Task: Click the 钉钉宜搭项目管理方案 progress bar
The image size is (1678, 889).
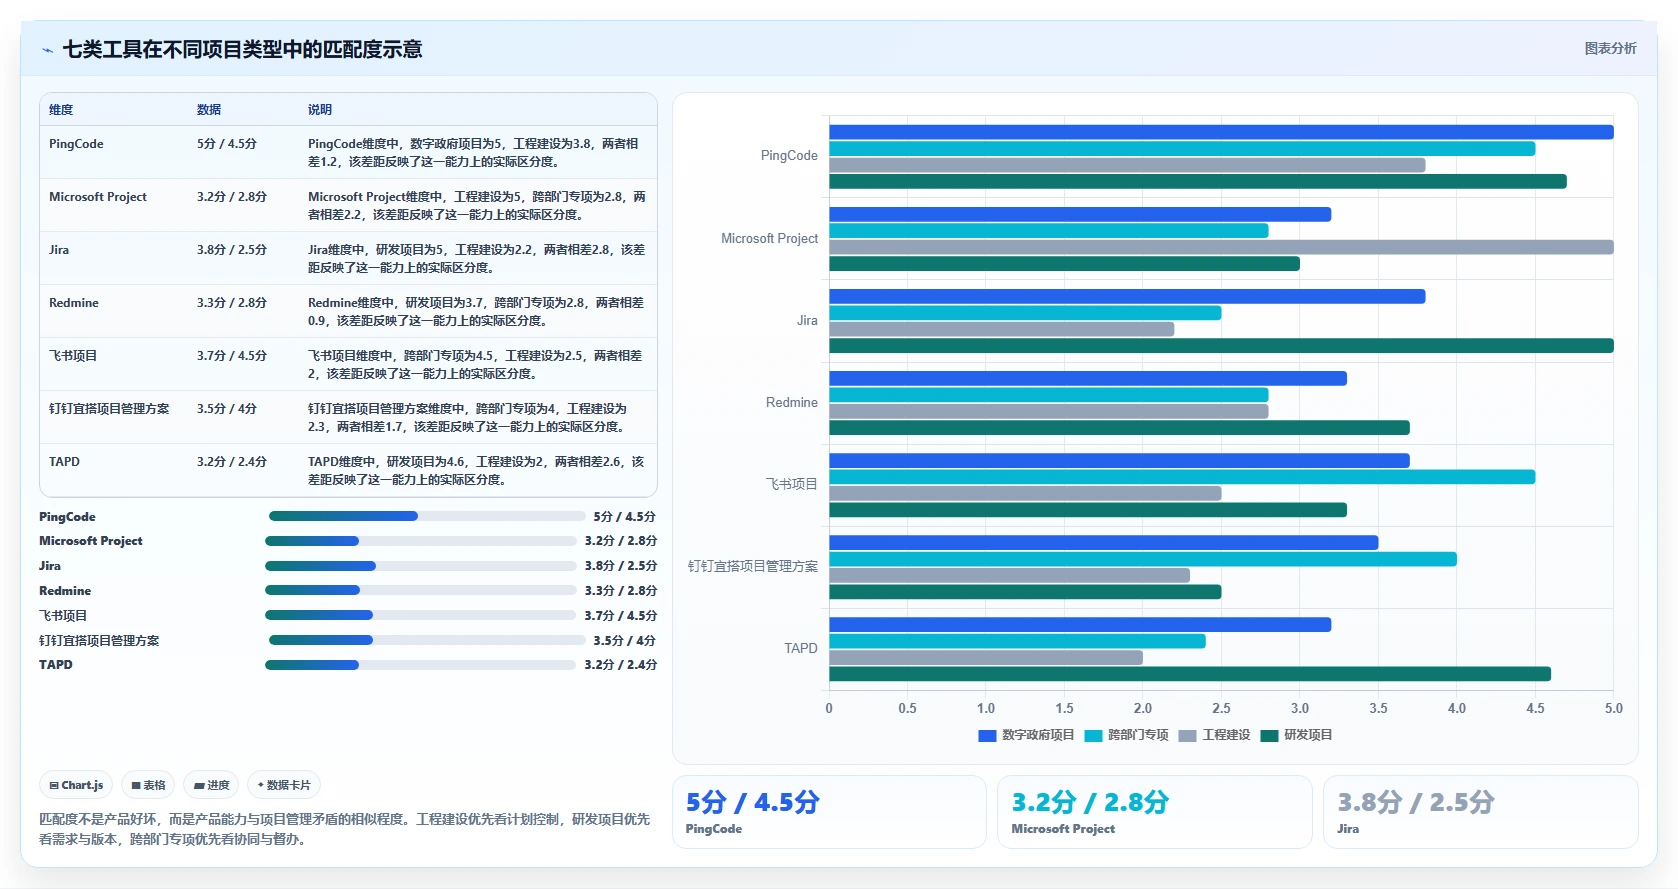Action: [427, 640]
